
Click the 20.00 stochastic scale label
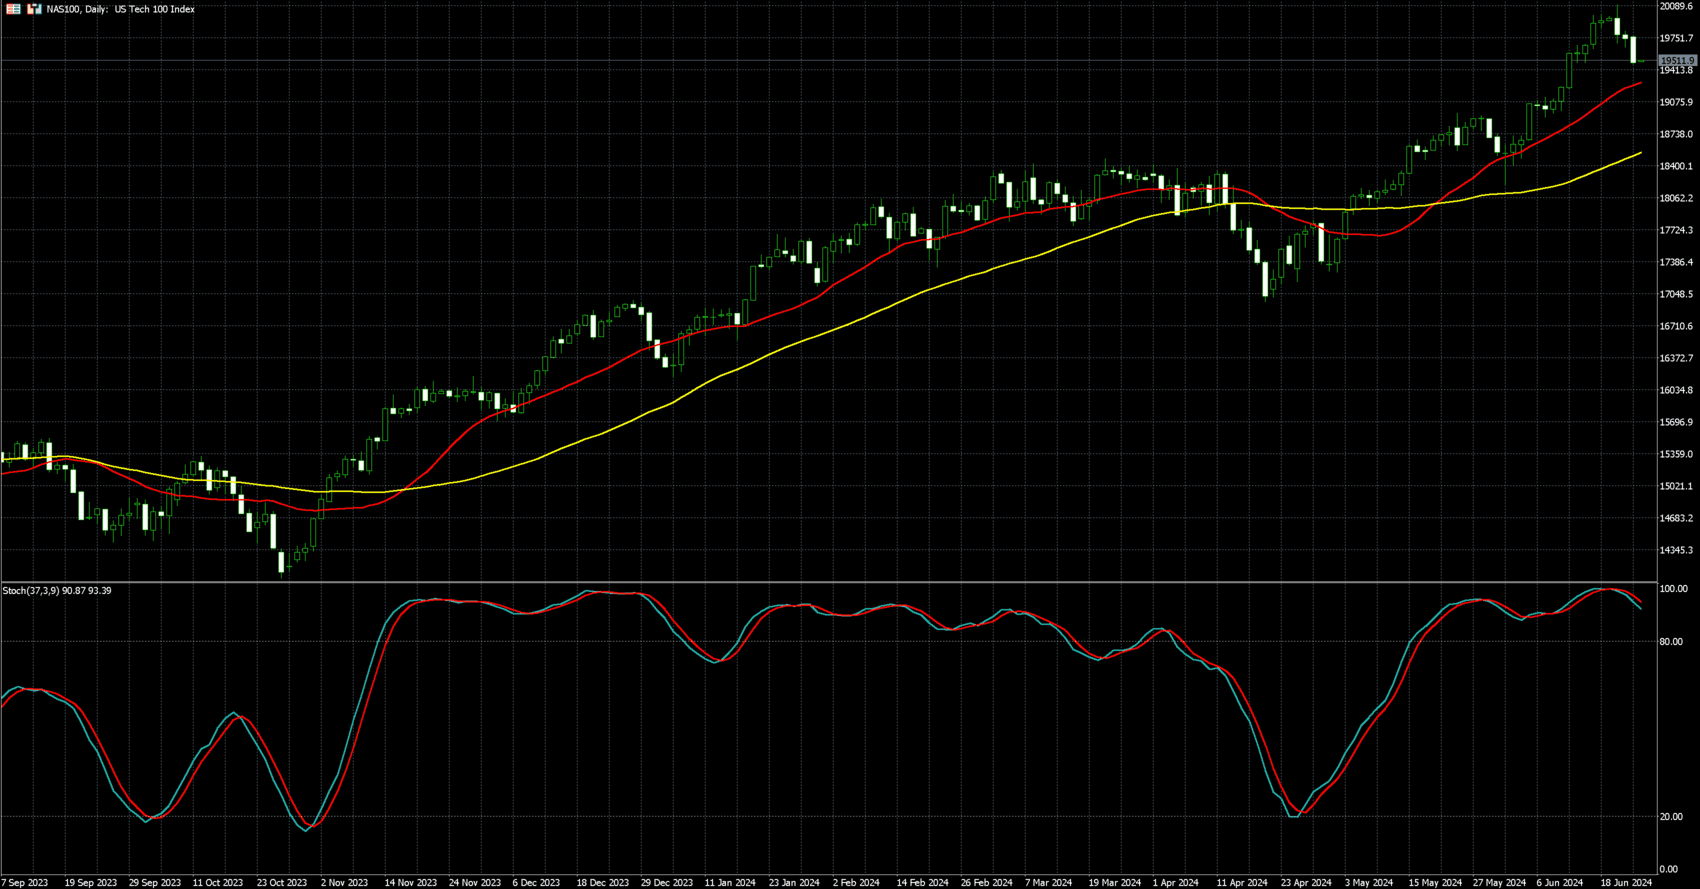pos(1670,817)
